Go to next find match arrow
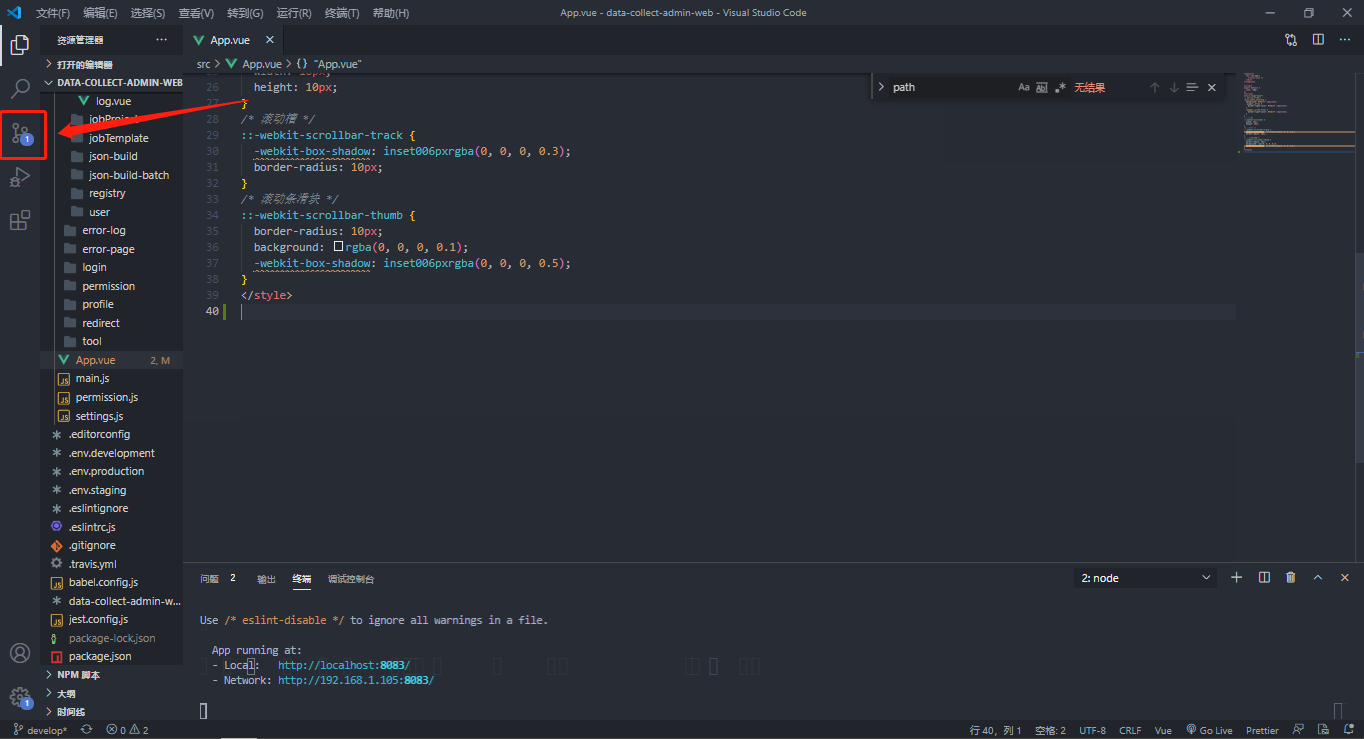Image resolution: width=1364 pixels, height=739 pixels. click(1174, 87)
